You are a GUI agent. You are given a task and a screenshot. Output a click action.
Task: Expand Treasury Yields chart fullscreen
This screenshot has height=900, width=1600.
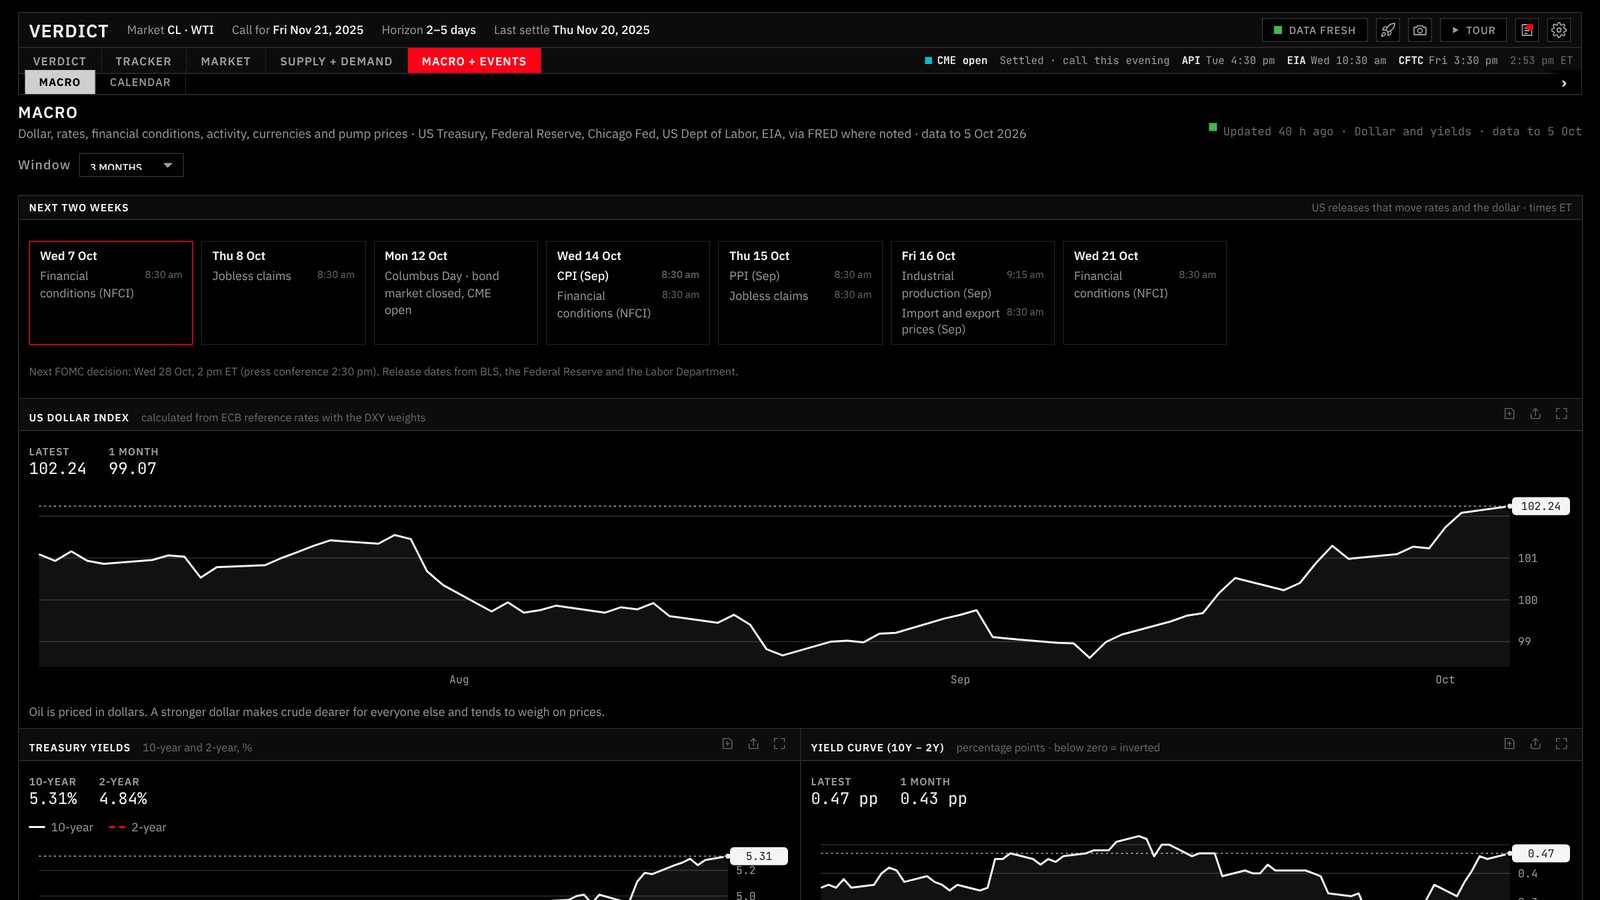pyautogui.click(x=780, y=744)
